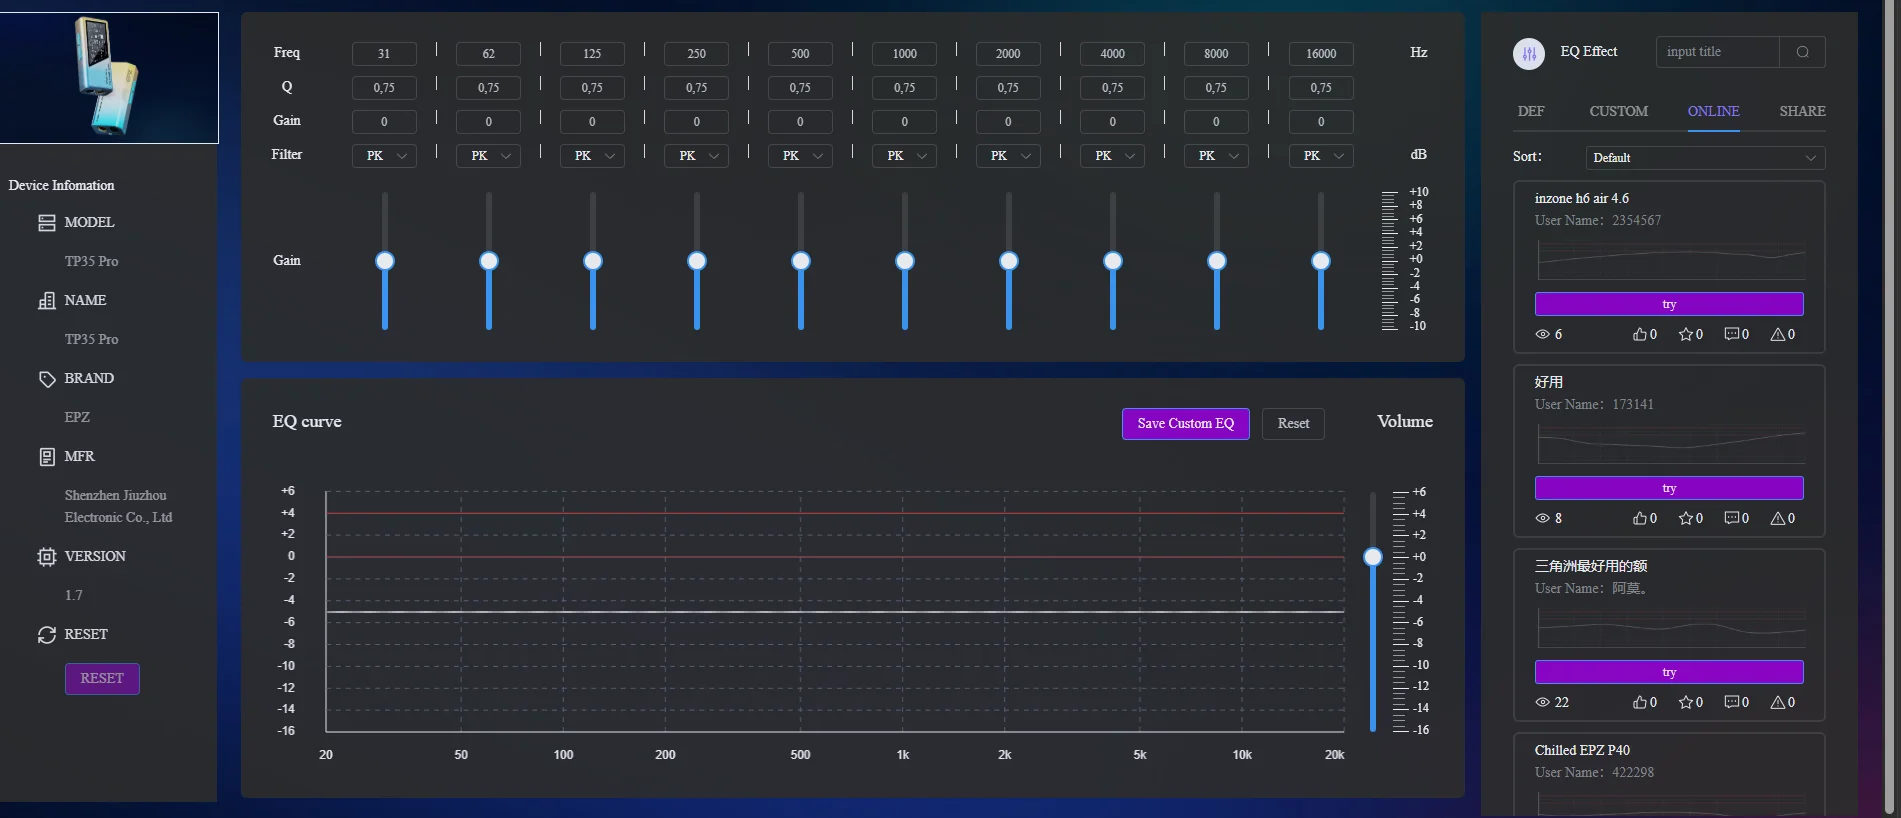Click the Volume slider handle
This screenshot has height=818, width=1901.
click(1373, 557)
